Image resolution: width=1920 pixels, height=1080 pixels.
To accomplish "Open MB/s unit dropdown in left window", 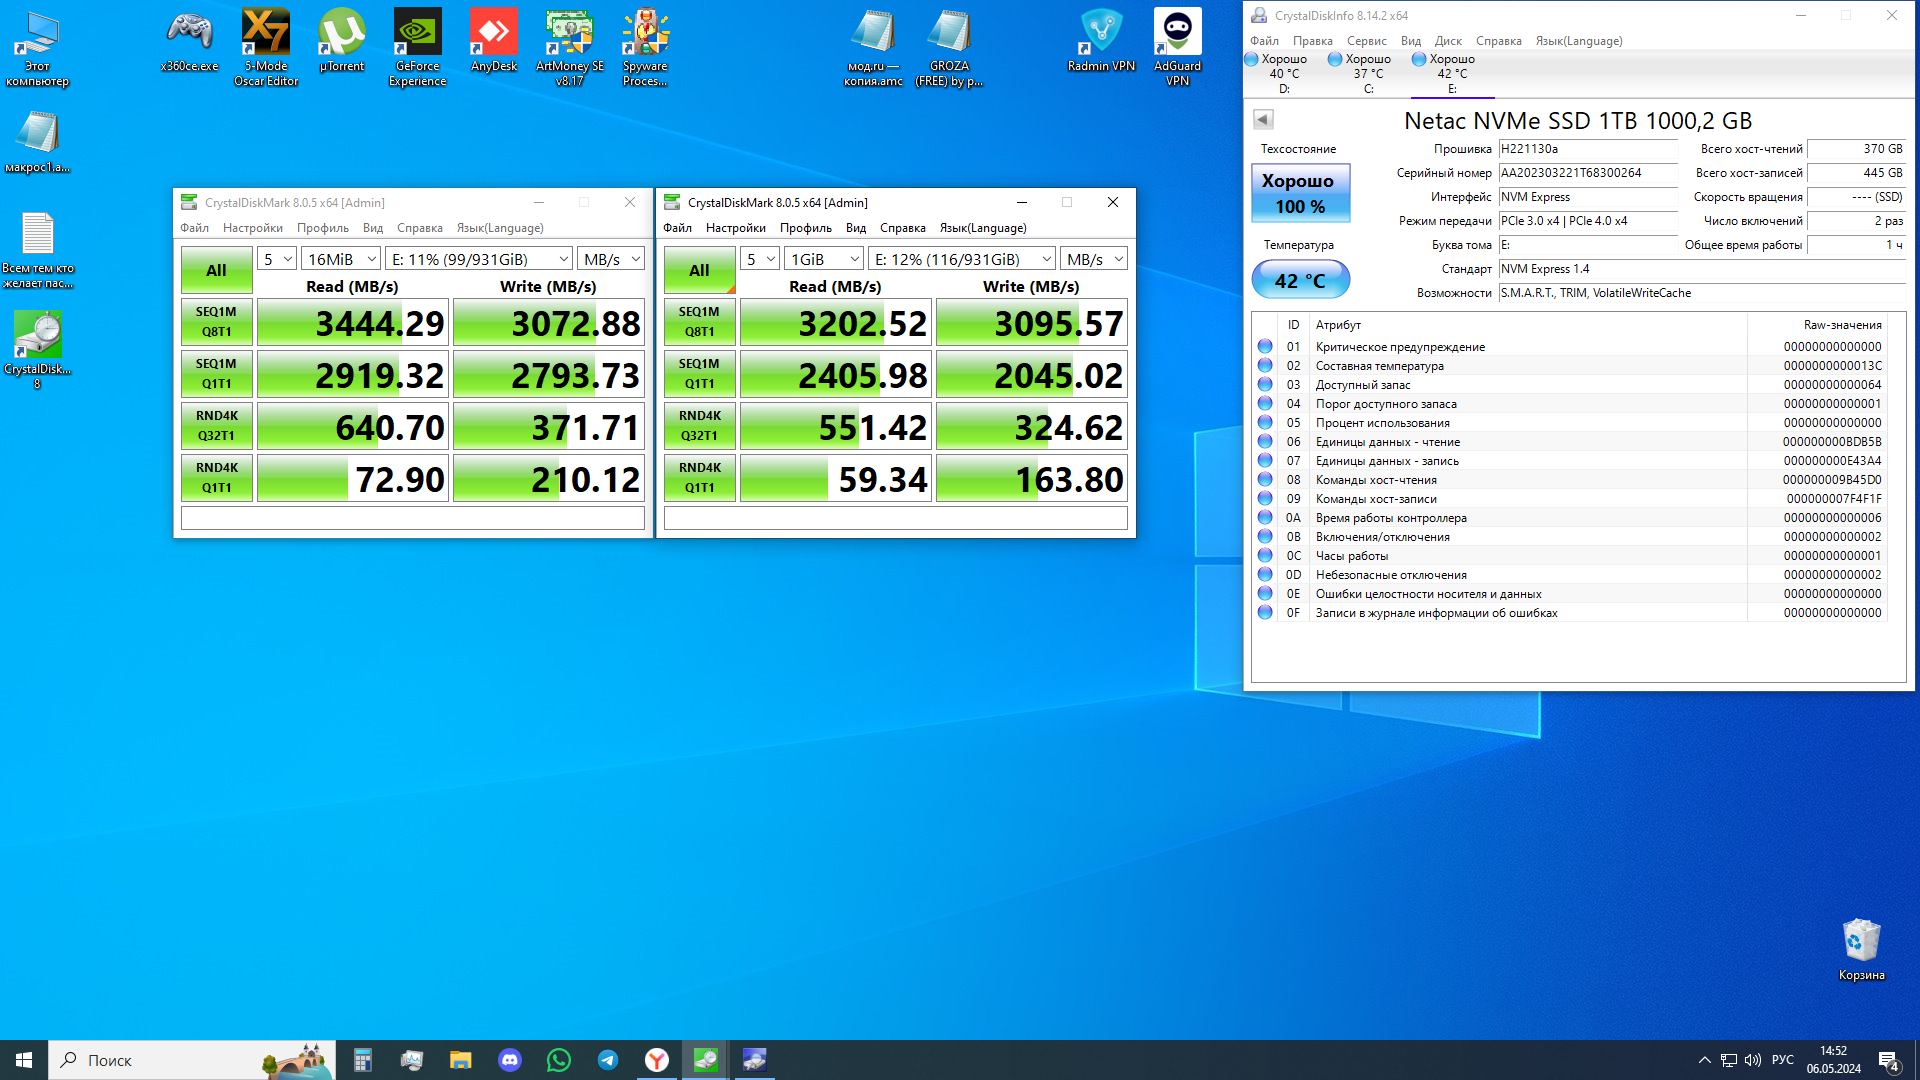I will [x=611, y=259].
